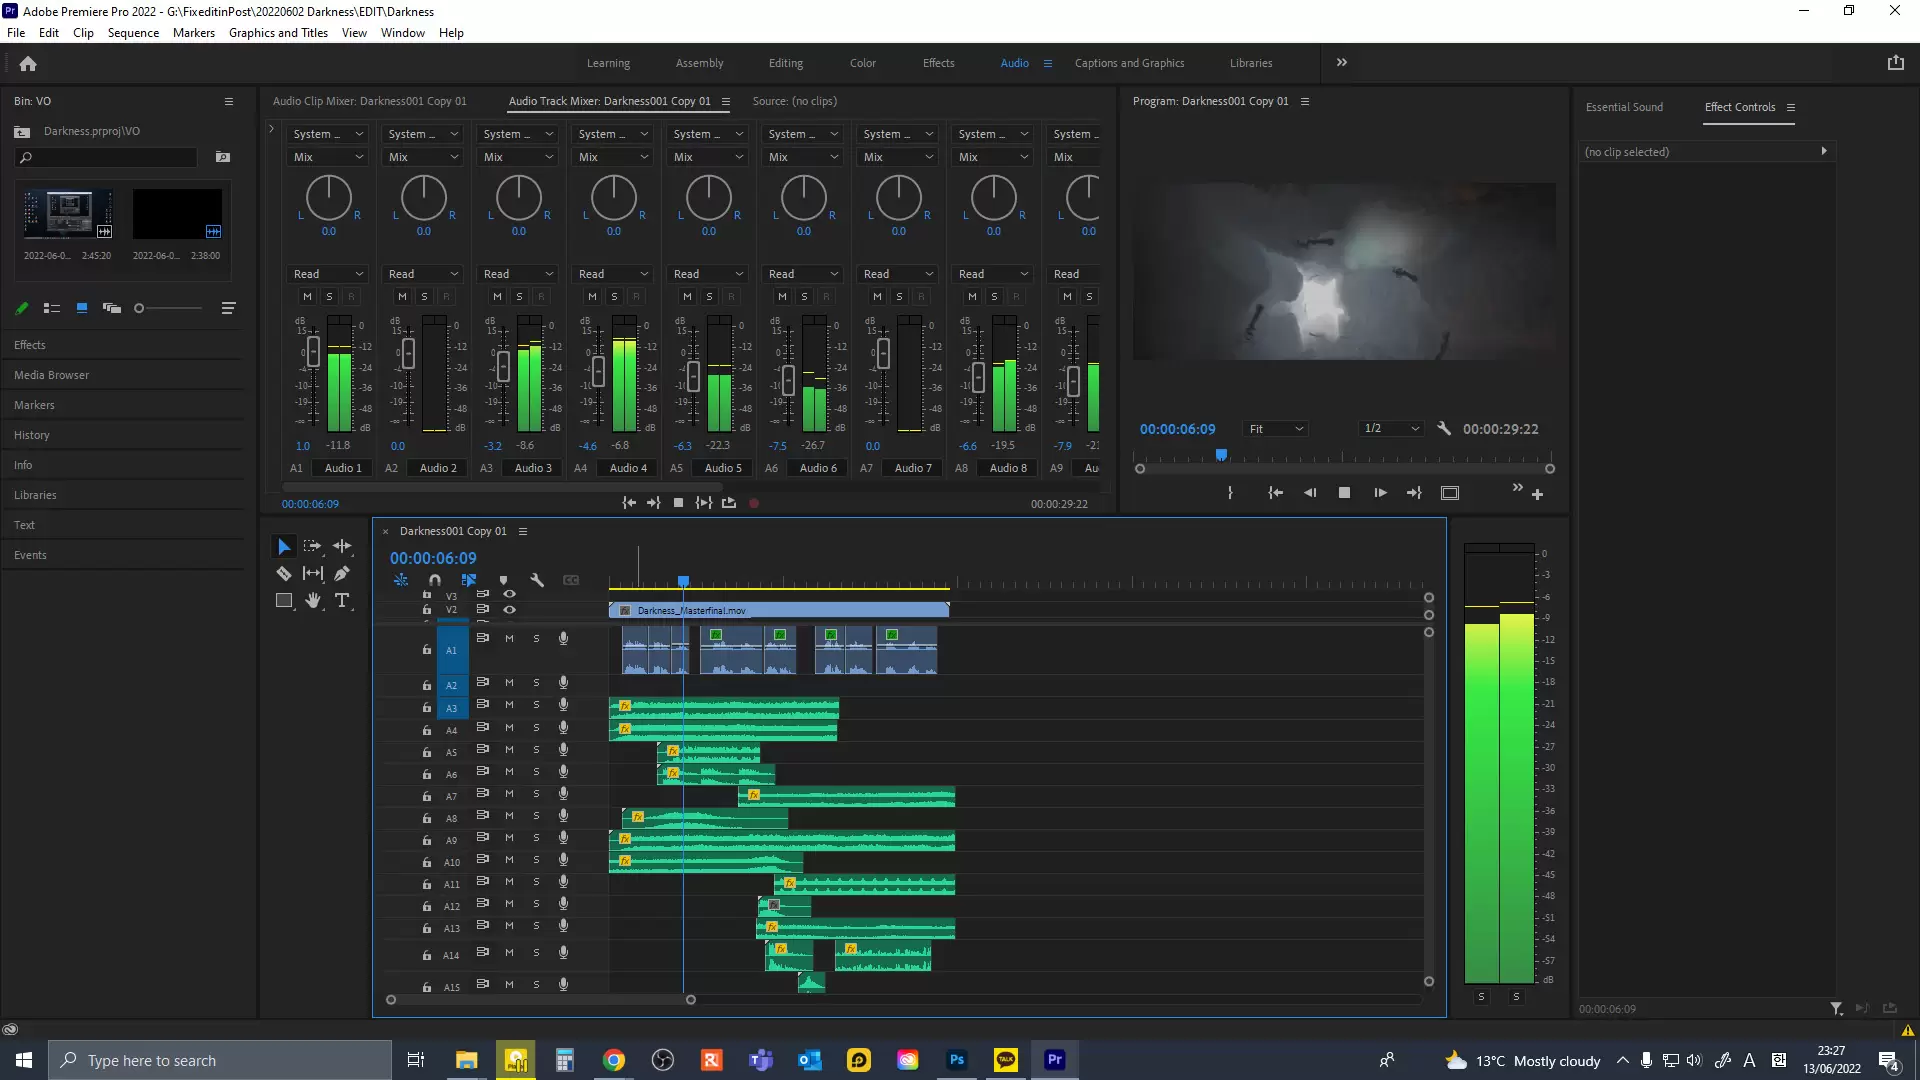Viewport: 1920px width, 1080px height.
Task: Click the Home icon
Action: tap(28, 63)
